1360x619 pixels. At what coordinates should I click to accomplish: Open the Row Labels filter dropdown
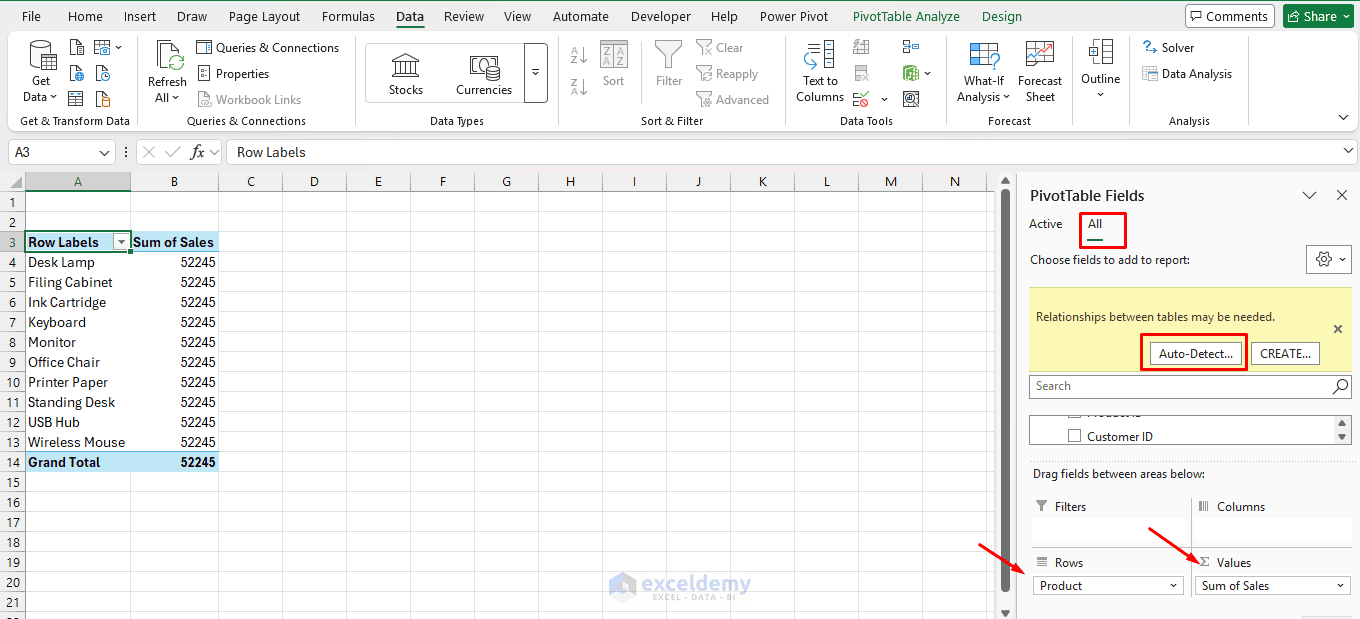122,242
